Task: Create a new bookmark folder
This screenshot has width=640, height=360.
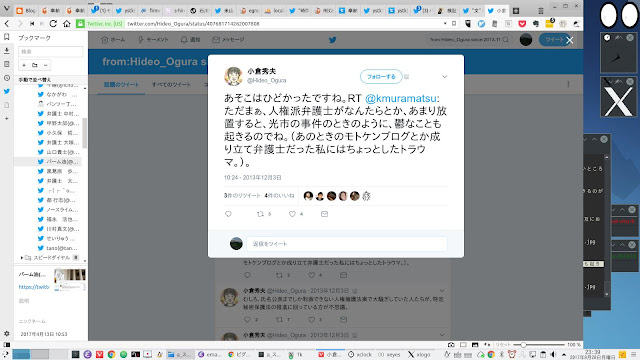Action: pyautogui.click(x=35, y=65)
